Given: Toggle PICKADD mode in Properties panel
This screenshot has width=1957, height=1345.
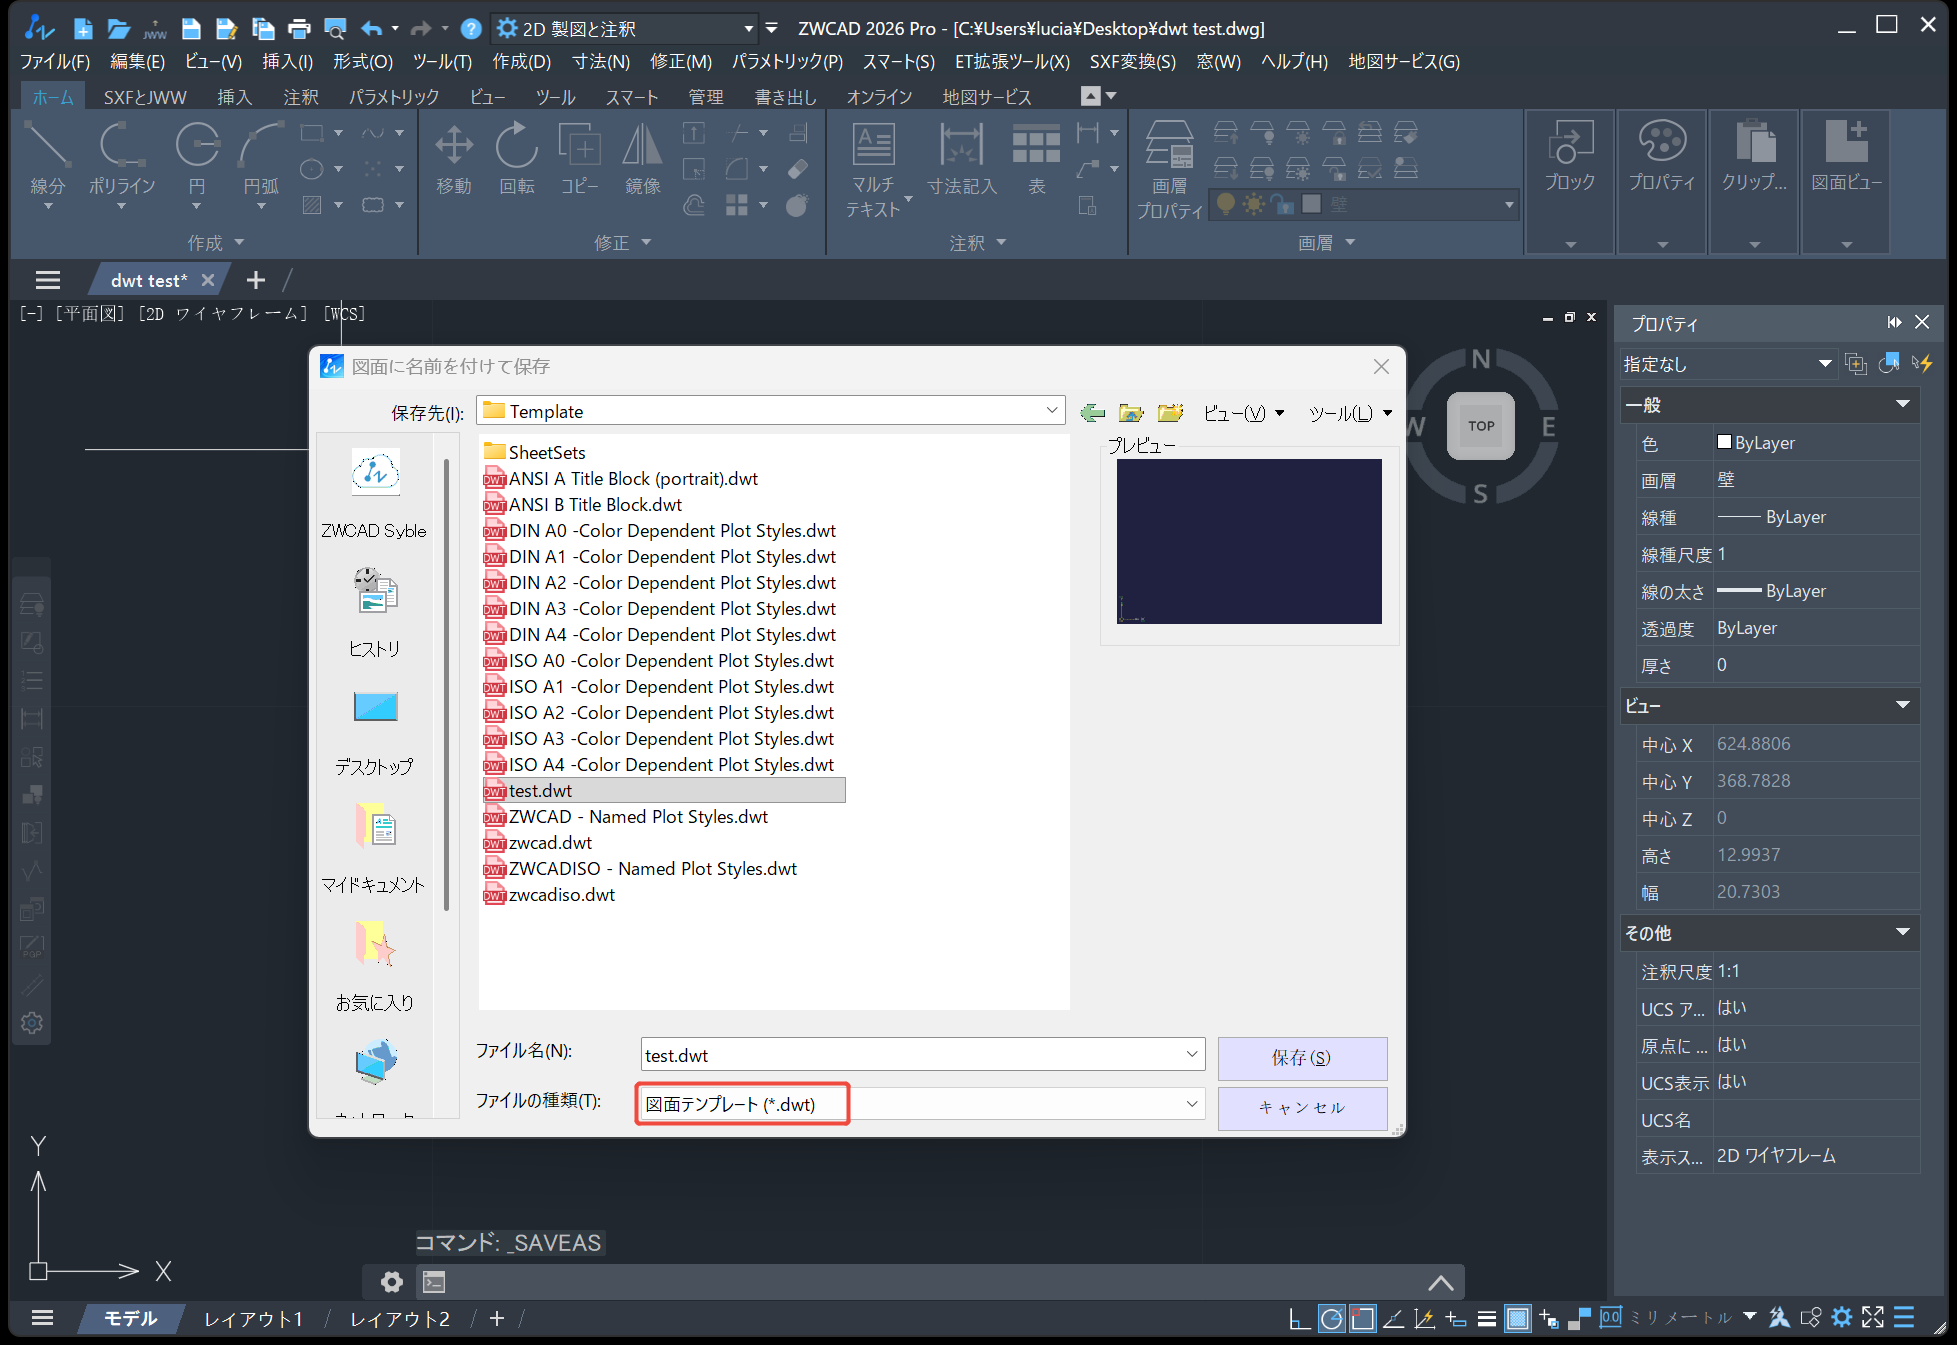Looking at the screenshot, I should [1856, 364].
